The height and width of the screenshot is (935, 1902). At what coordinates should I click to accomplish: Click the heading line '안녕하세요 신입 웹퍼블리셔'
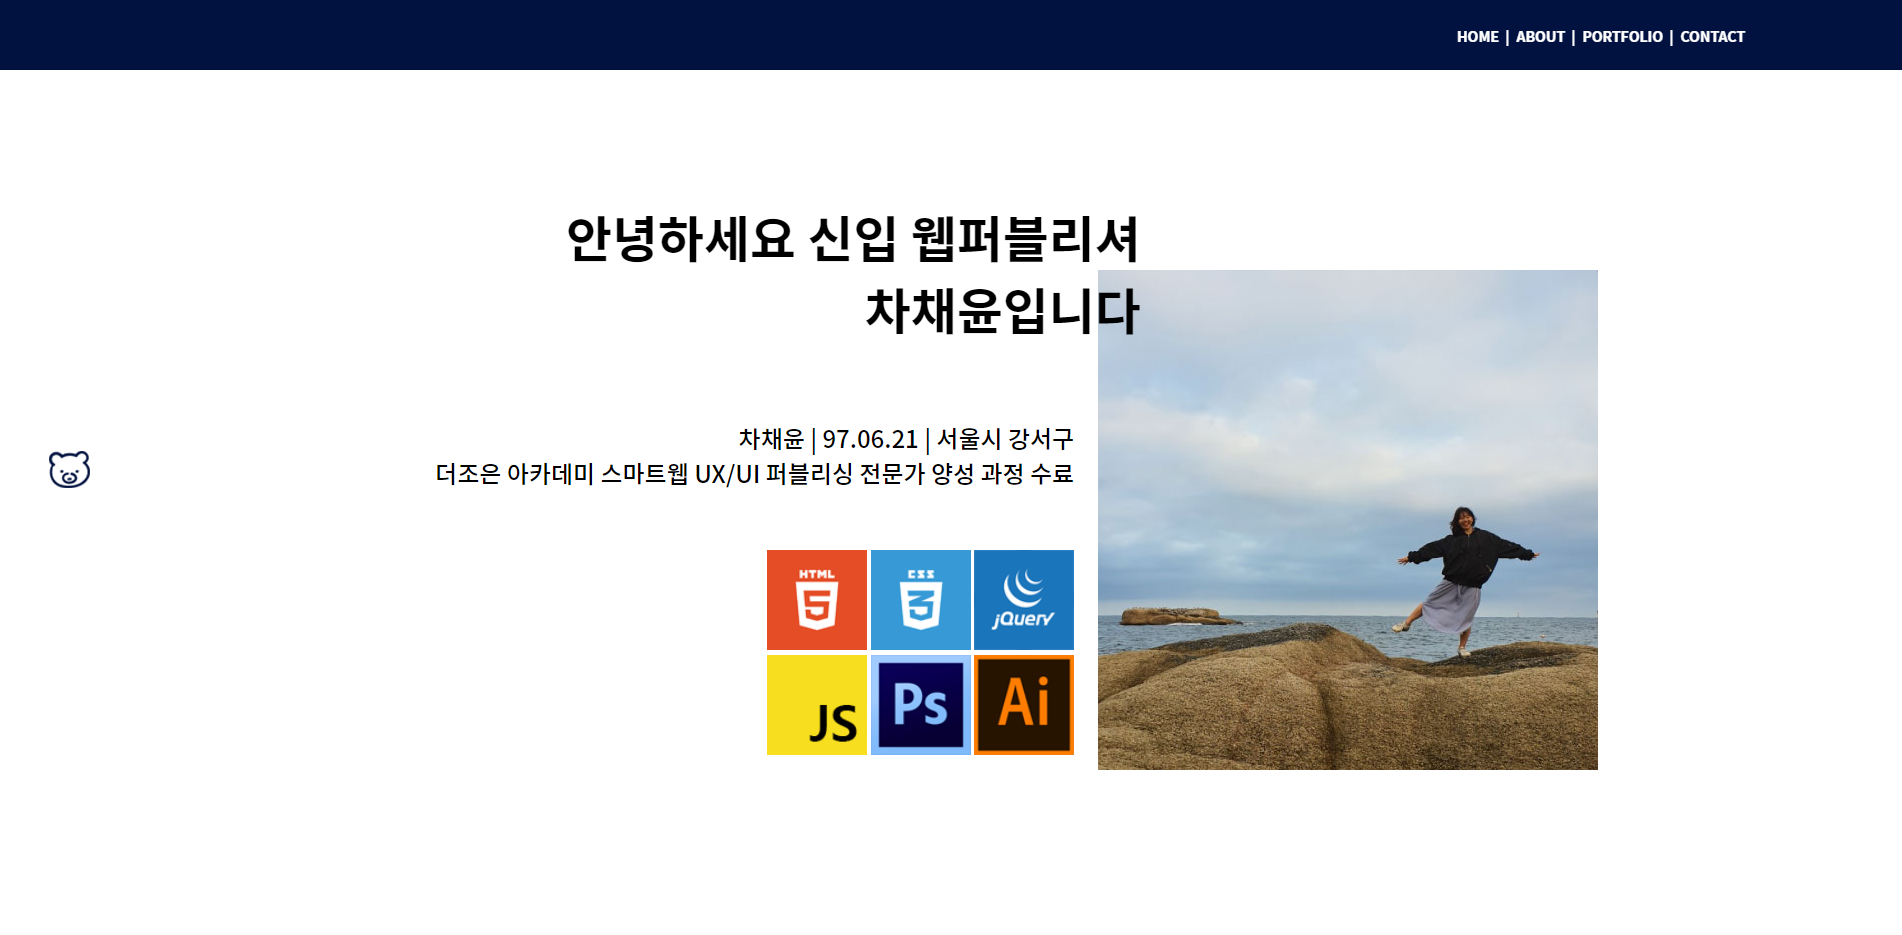tap(853, 239)
